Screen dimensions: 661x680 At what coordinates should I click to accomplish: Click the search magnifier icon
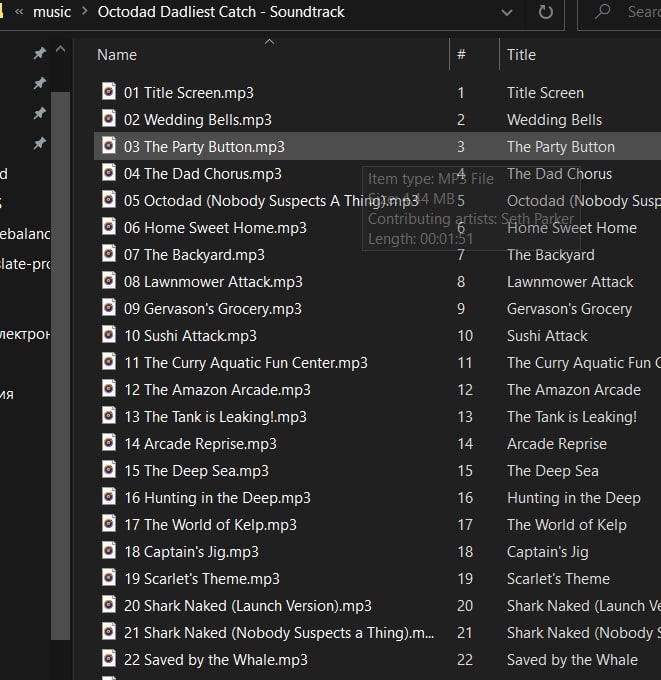tap(602, 11)
